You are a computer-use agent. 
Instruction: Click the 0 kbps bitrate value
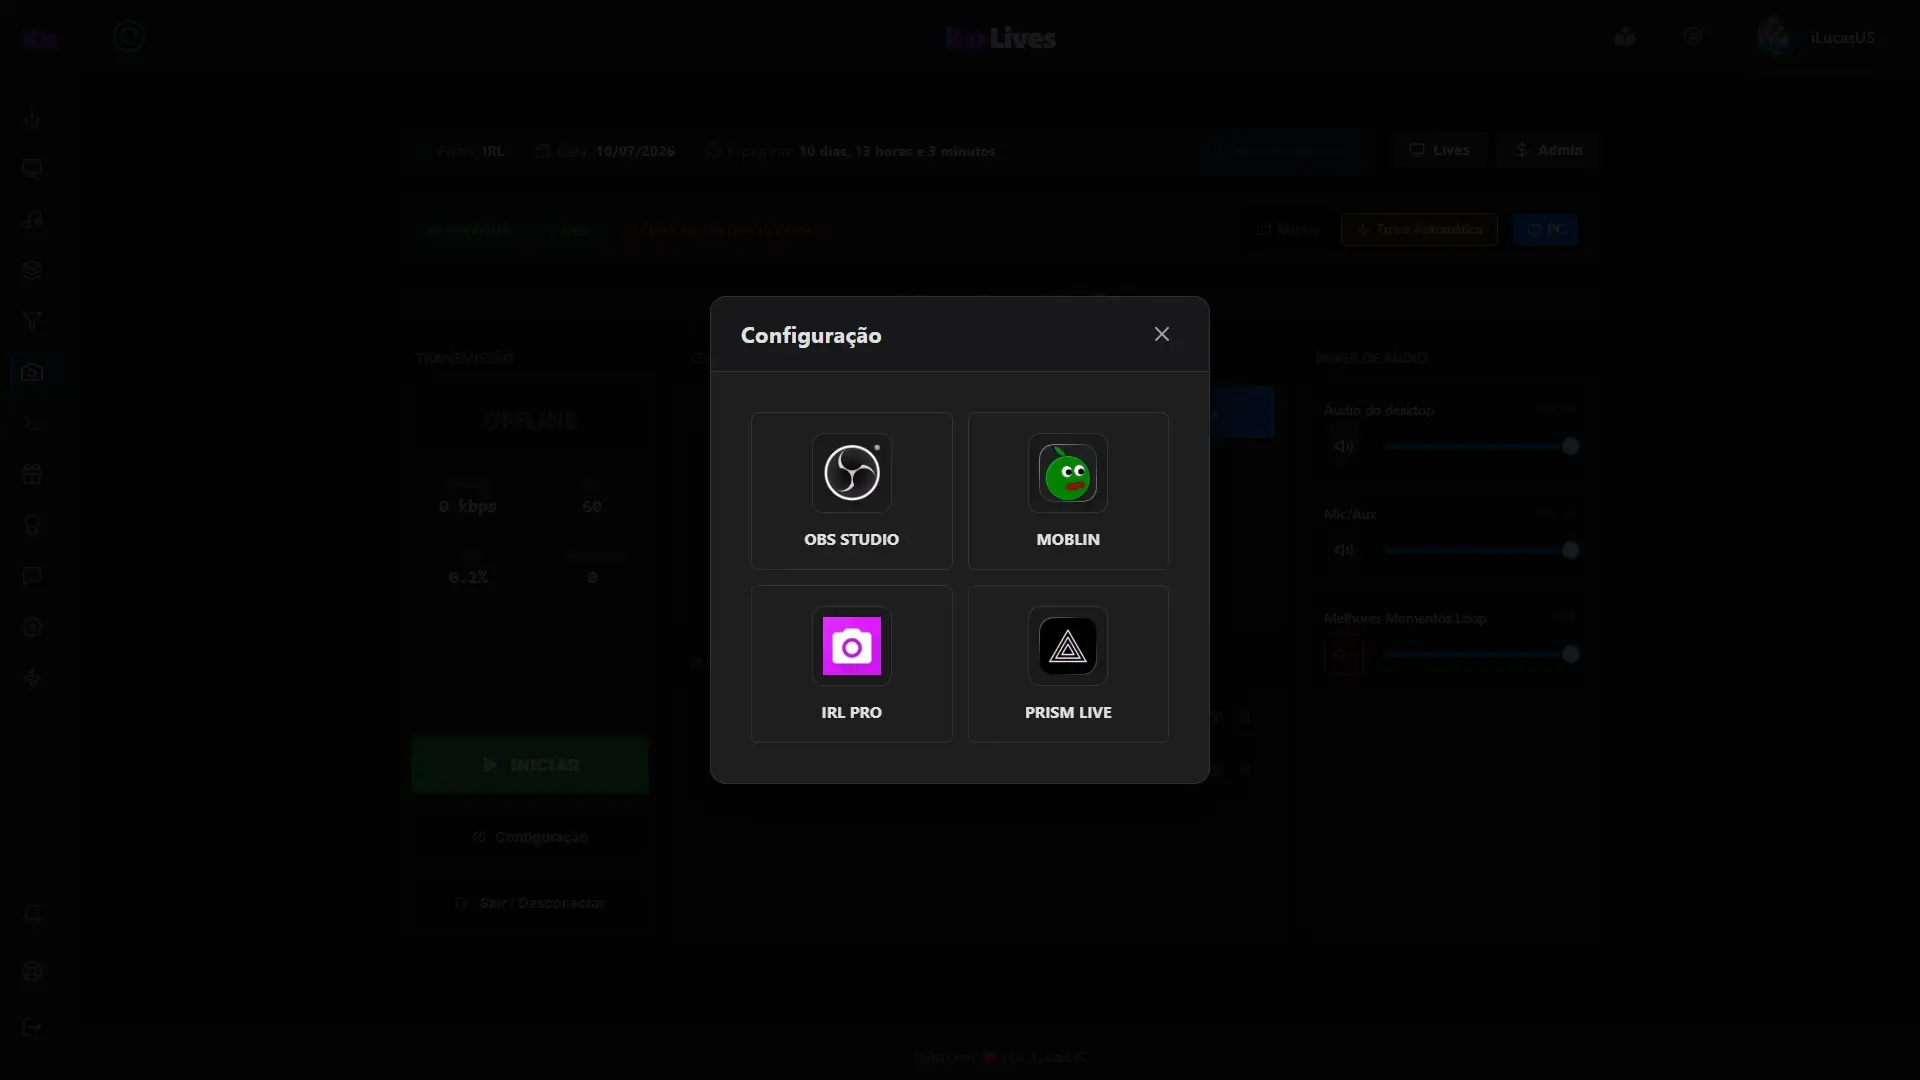tap(467, 506)
